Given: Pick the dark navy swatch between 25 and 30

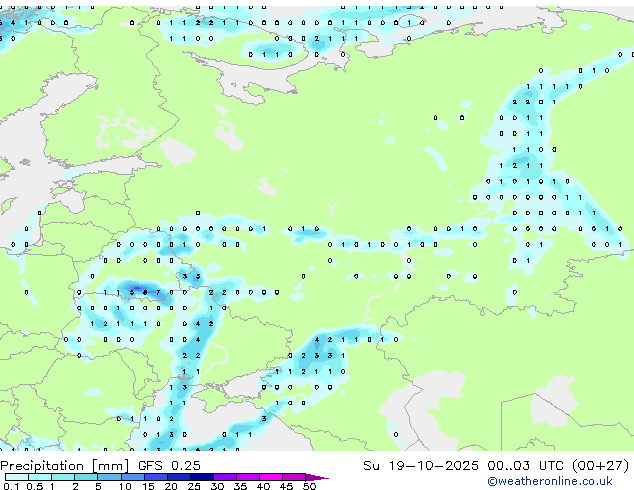Looking at the screenshot, I should click(x=201, y=477).
